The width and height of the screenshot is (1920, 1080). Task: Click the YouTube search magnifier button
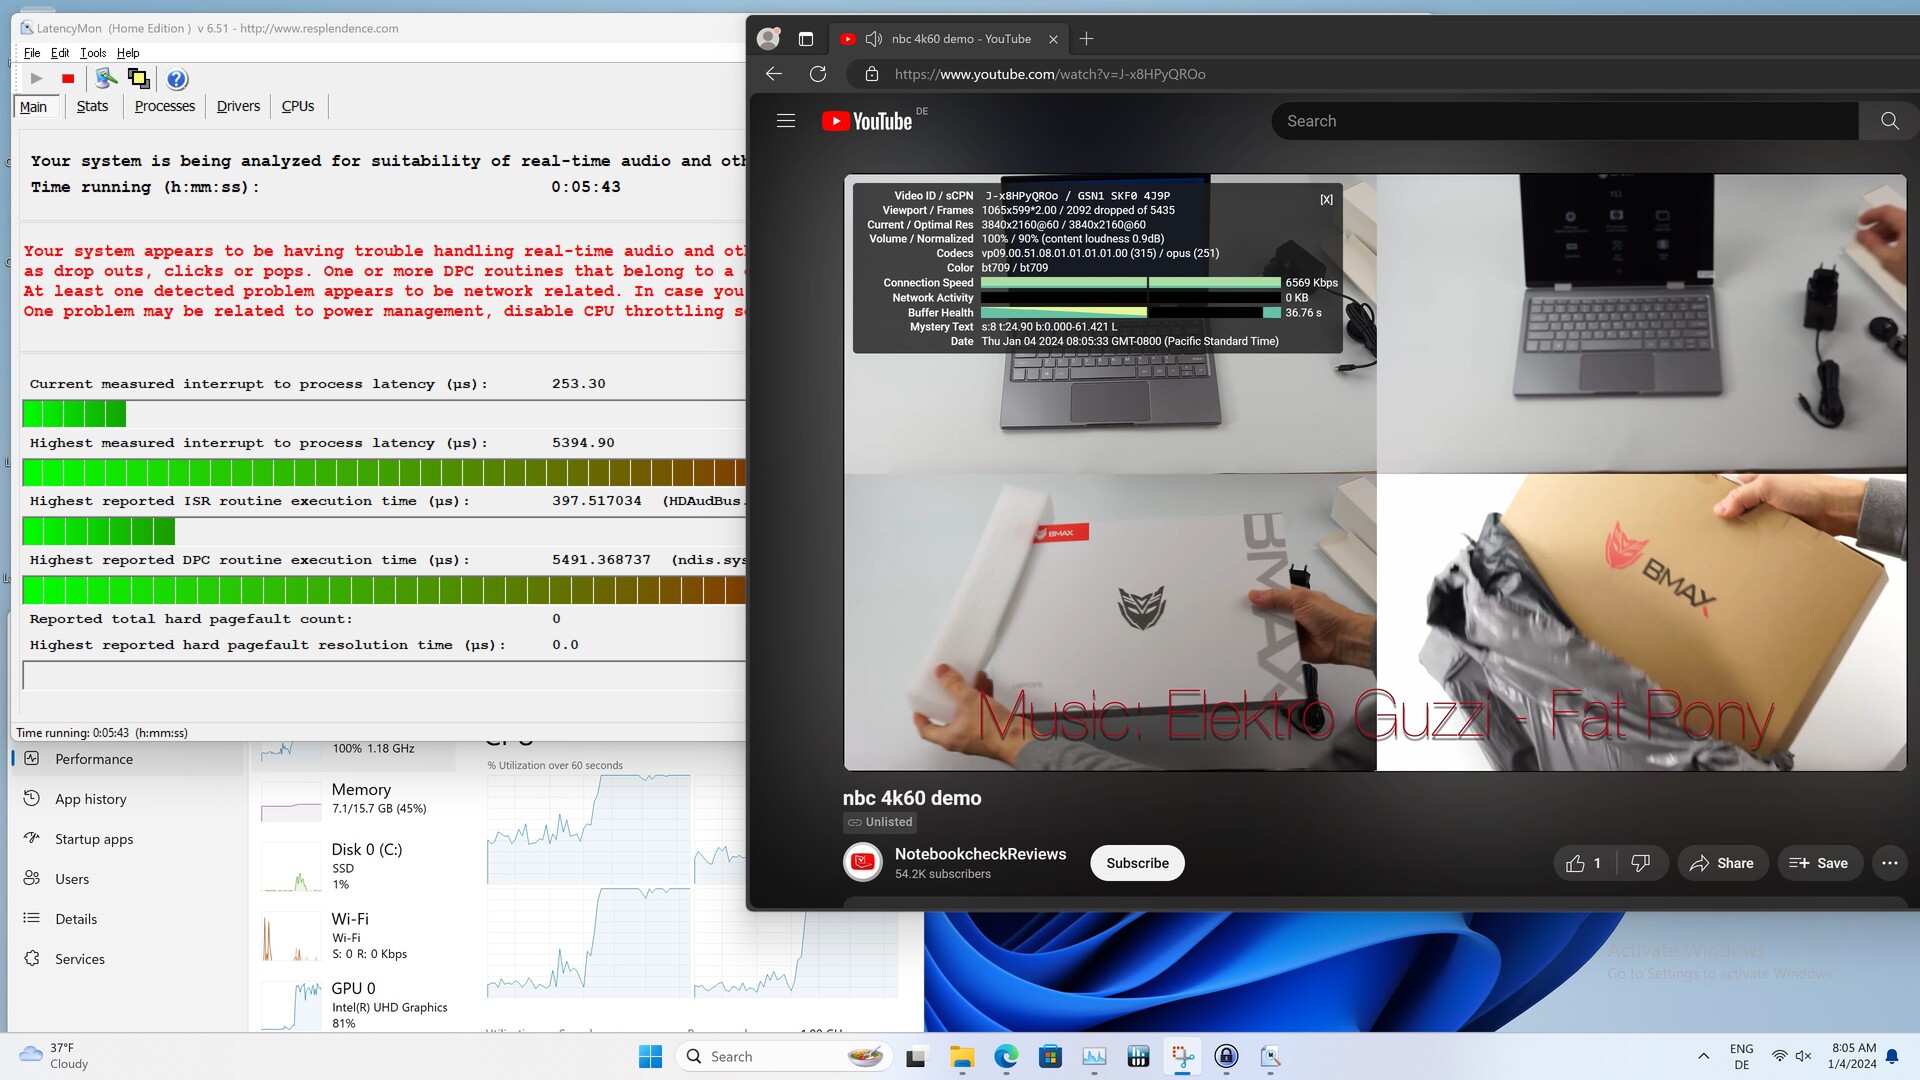click(x=1889, y=121)
